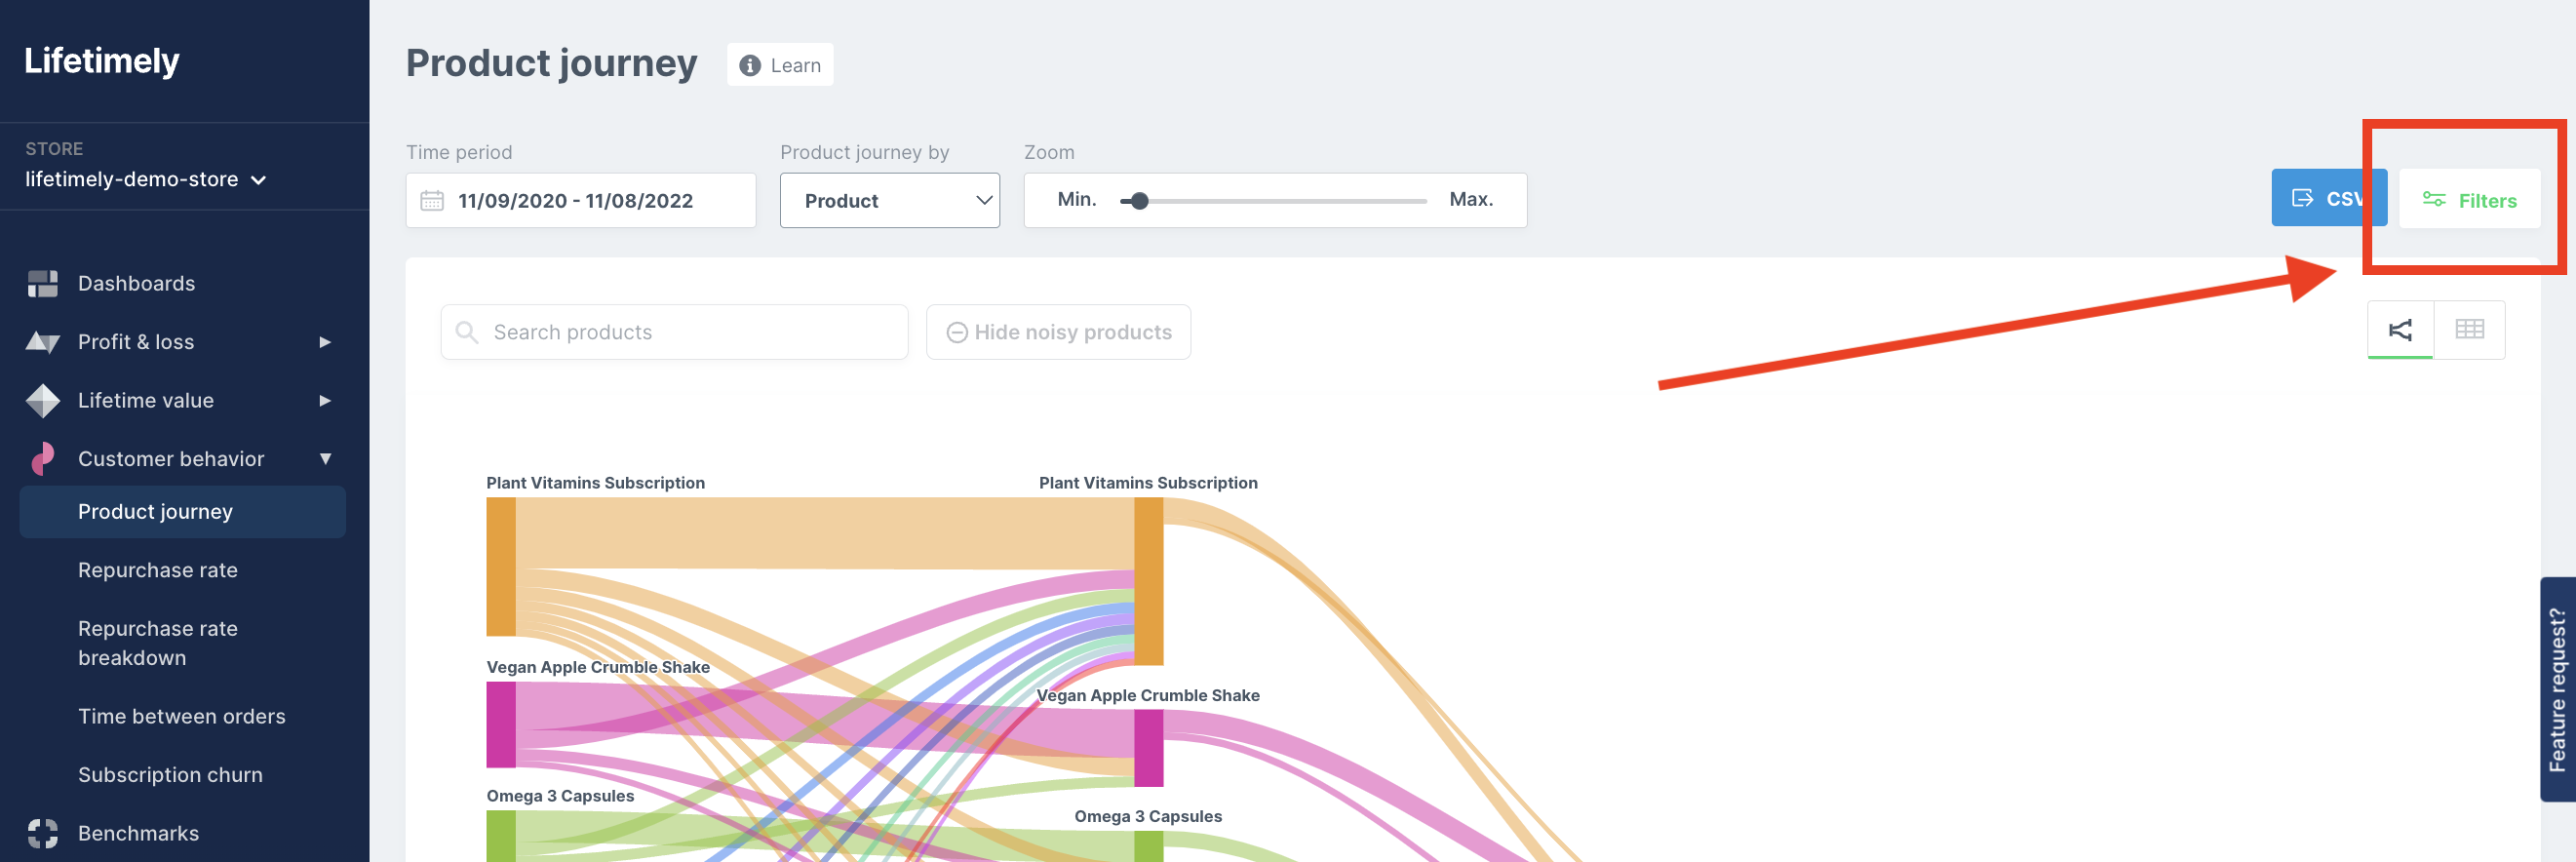Open the lifetimely-demo-store store selector
This screenshot has width=2576, height=862.
(146, 180)
